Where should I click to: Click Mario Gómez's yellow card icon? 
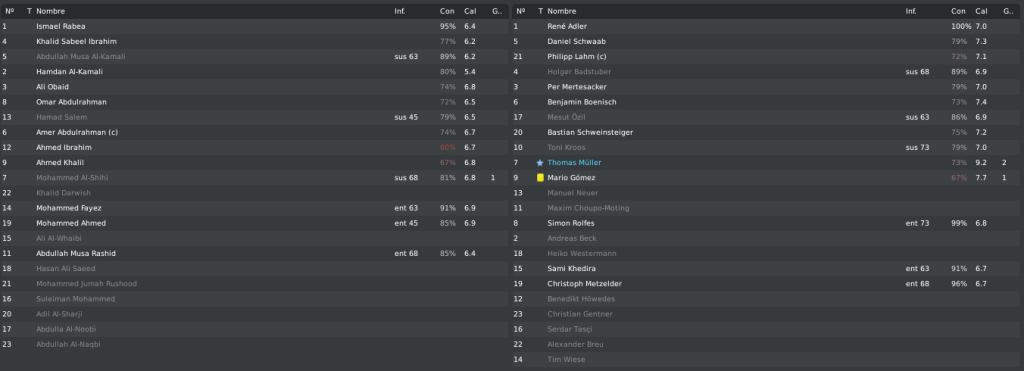540,178
